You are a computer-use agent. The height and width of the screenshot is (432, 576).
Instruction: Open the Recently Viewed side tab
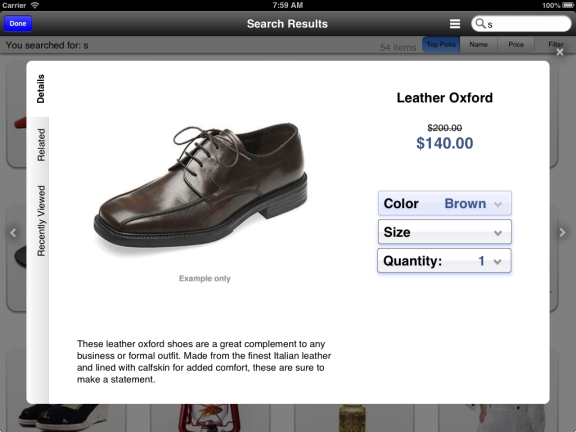41,221
